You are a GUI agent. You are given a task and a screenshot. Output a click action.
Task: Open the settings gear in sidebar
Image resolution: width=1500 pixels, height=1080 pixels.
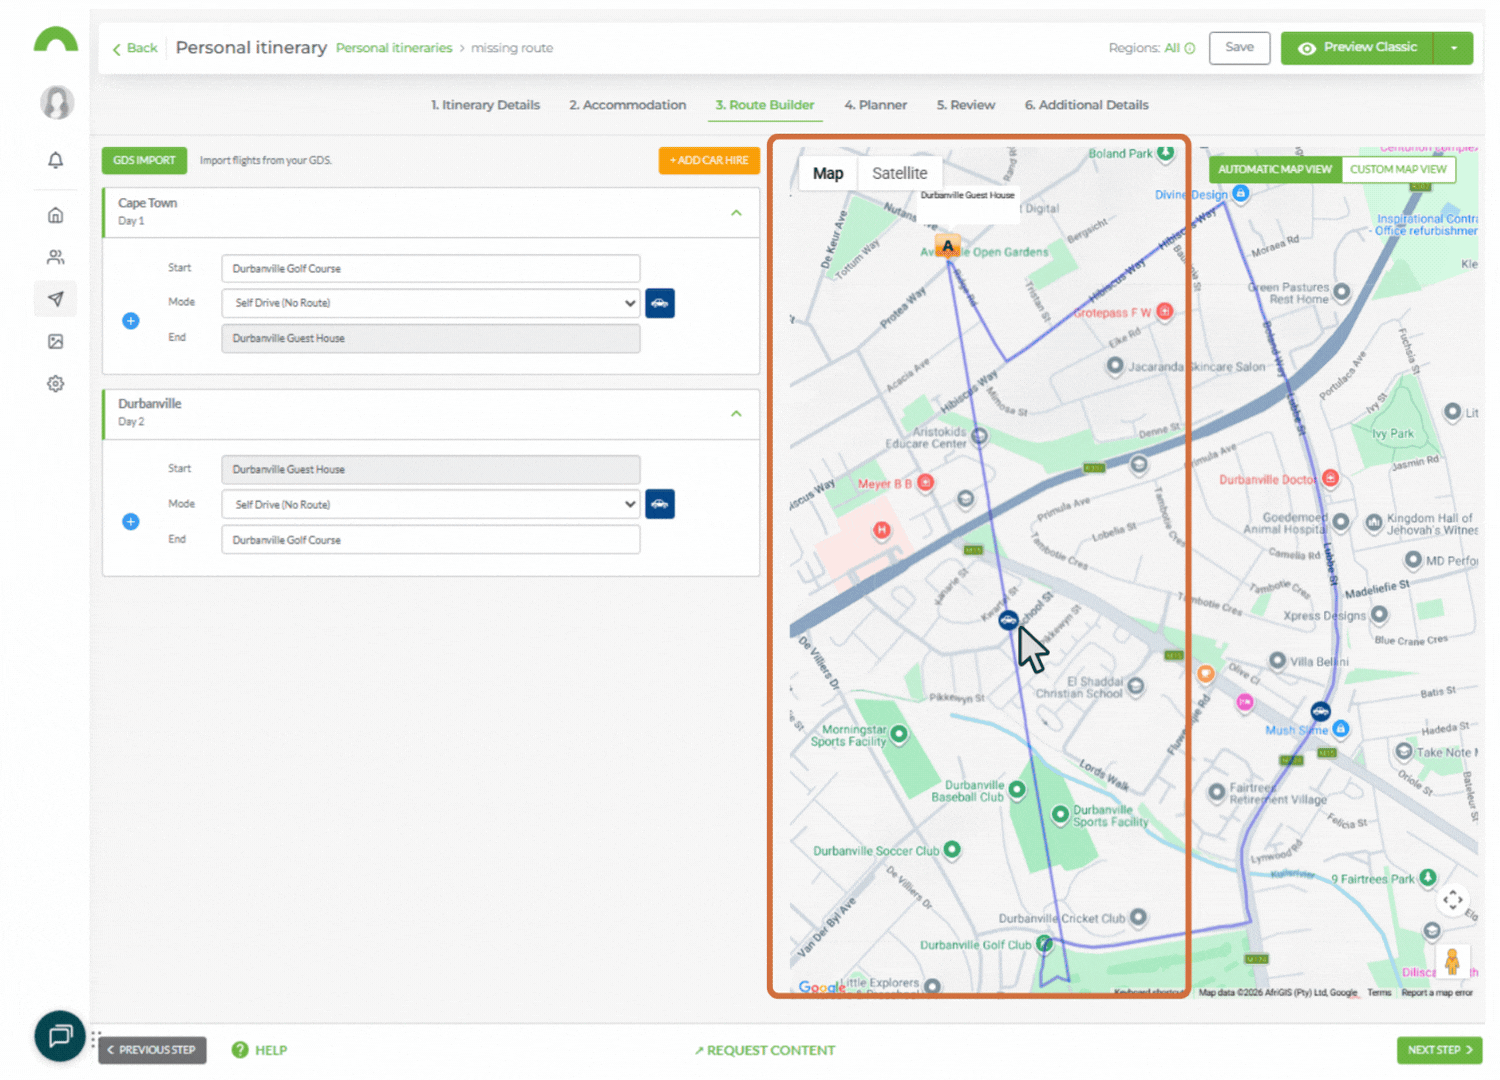[56, 383]
